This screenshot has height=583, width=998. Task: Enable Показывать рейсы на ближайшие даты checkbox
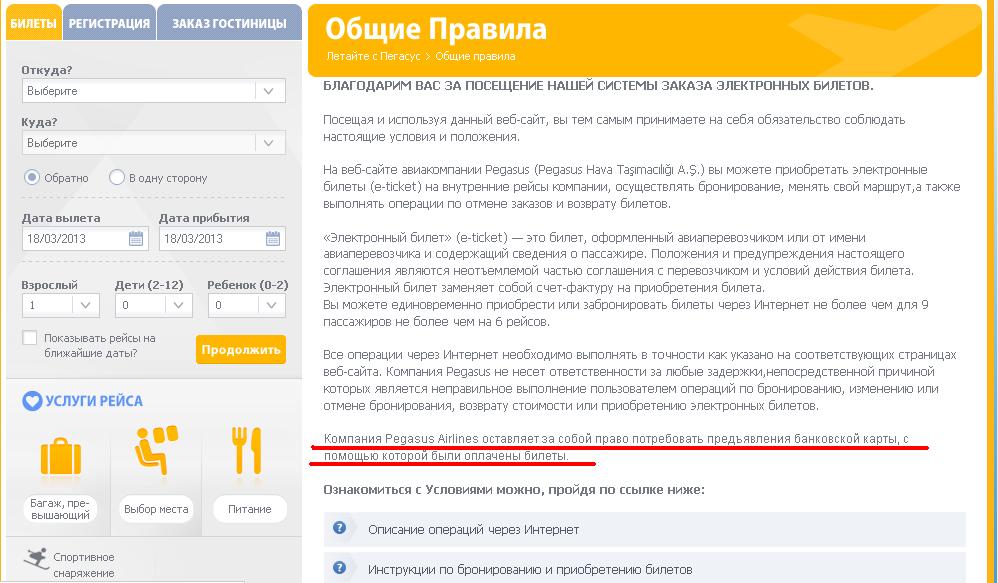coord(29,338)
